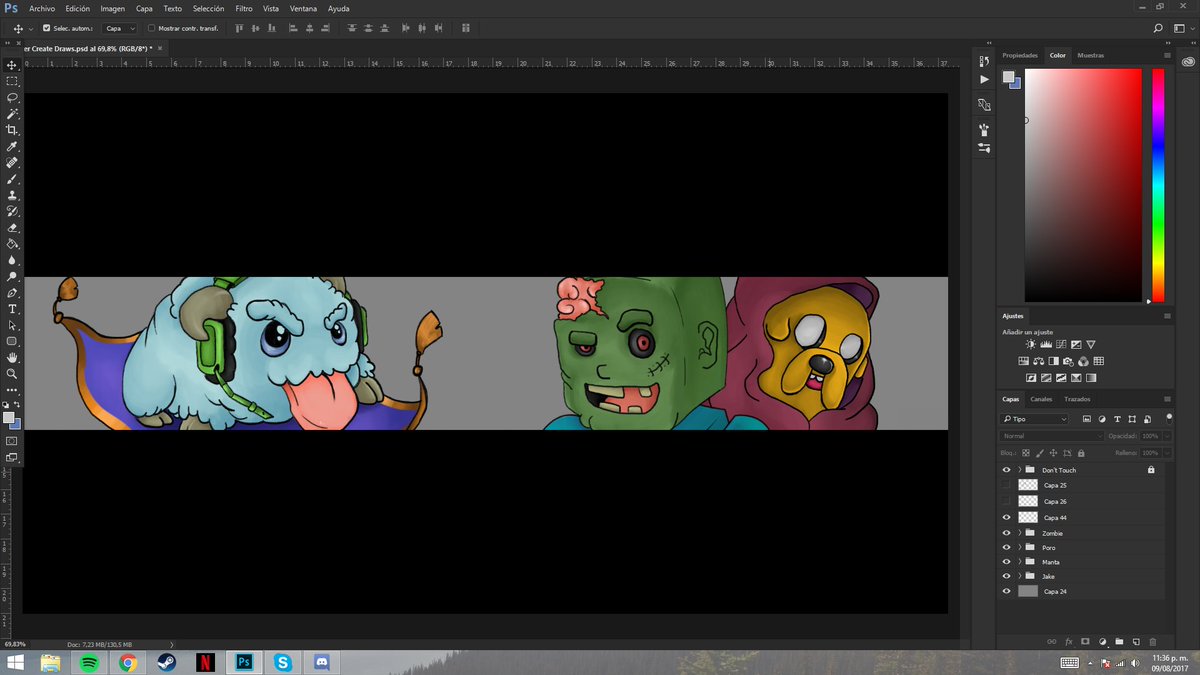Open the Filtro menu
Viewport: 1200px width, 675px height.
point(243,8)
